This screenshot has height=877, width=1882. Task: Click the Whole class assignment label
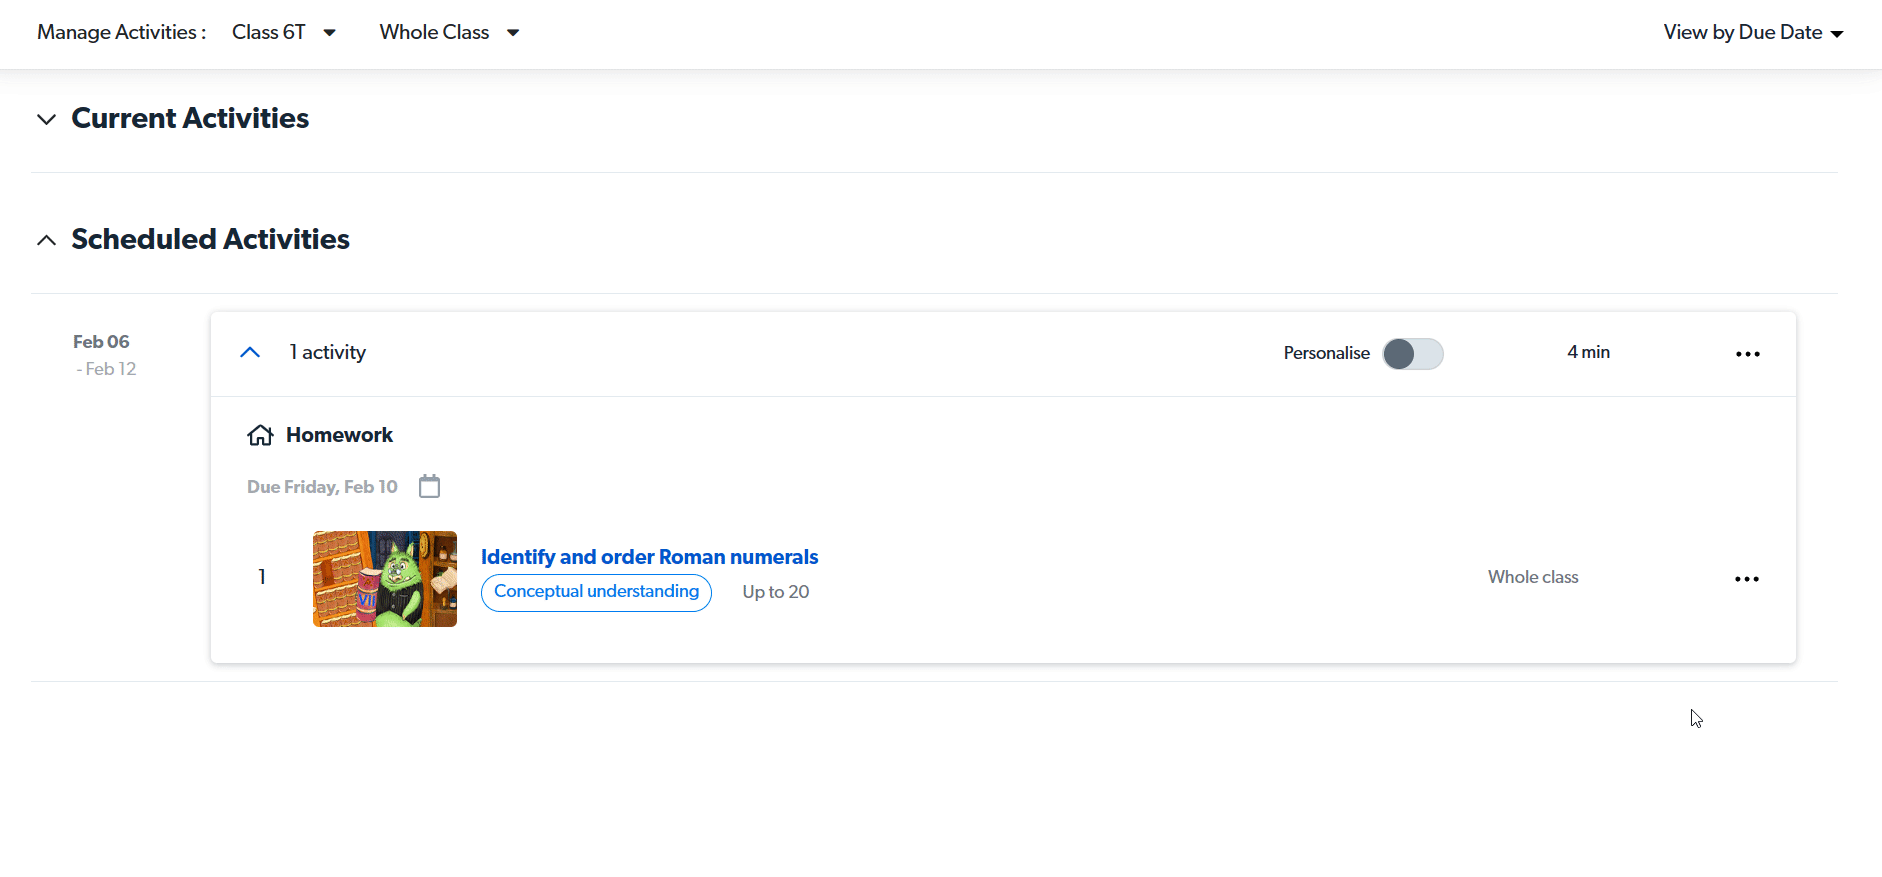(1532, 577)
